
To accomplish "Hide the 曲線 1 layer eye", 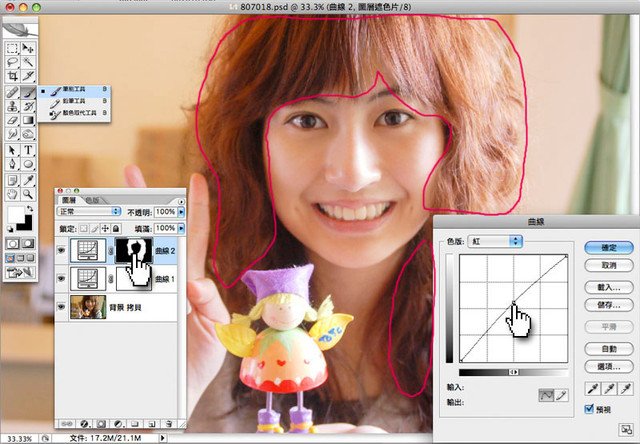I will click(61, 278).
